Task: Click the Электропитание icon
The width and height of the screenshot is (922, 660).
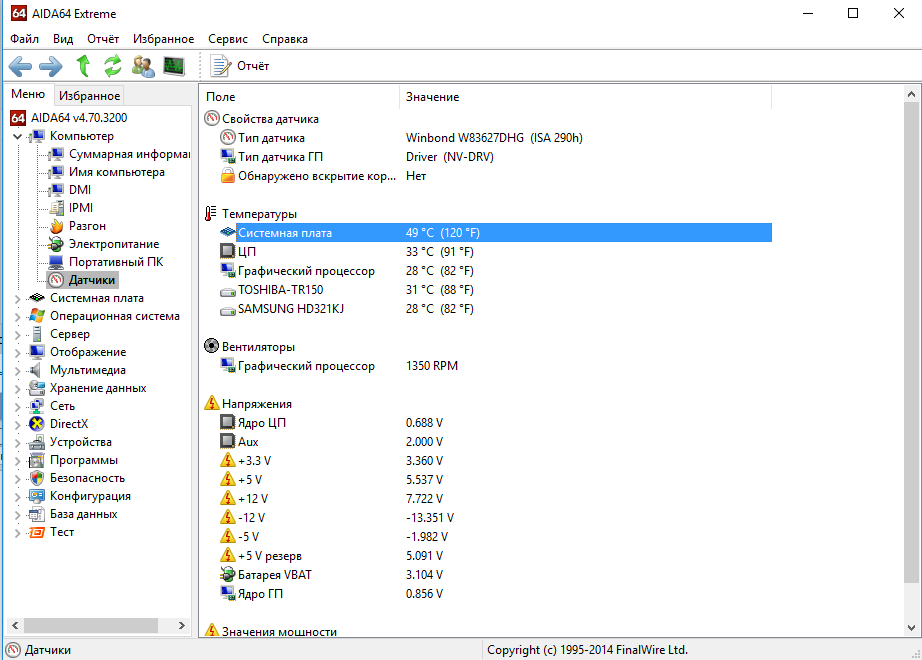Action: tap(56, 244)
